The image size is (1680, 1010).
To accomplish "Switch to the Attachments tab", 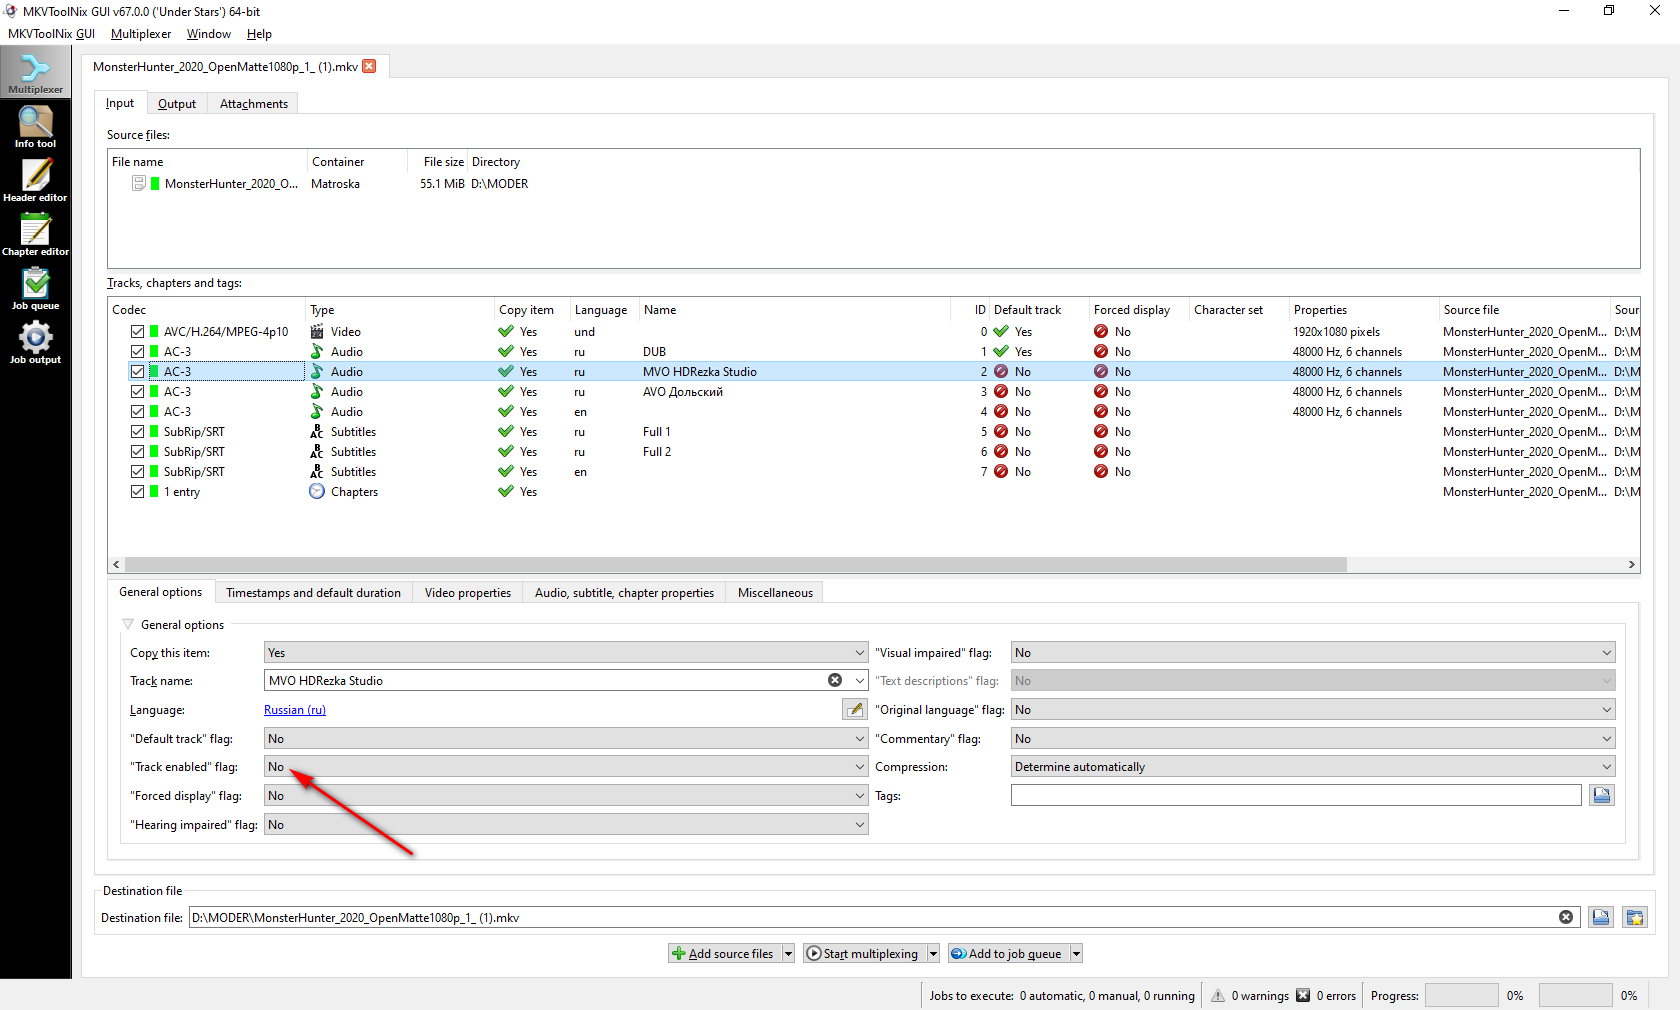I will click(x=254, y=103).
